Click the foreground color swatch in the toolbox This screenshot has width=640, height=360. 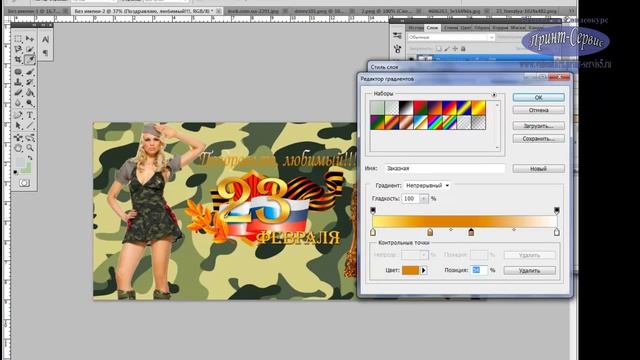tap(20, 162)
